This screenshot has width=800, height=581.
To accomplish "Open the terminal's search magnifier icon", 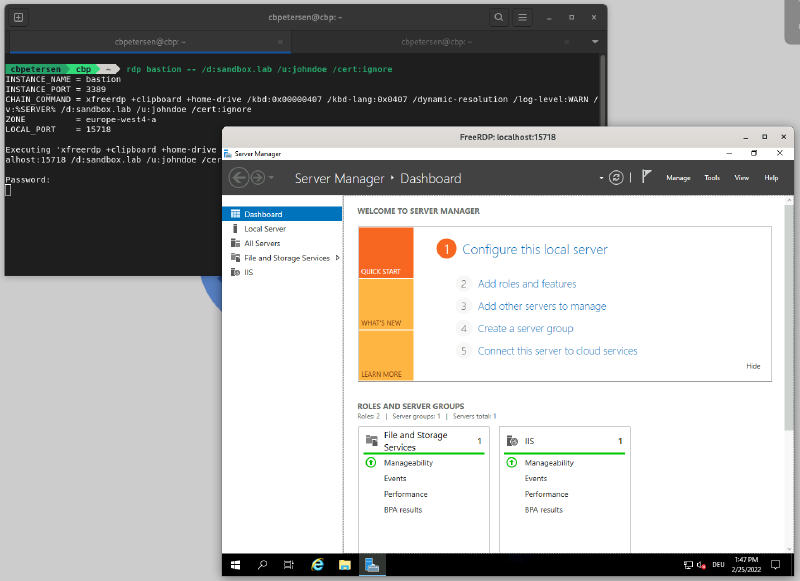I will pos(498,17).
